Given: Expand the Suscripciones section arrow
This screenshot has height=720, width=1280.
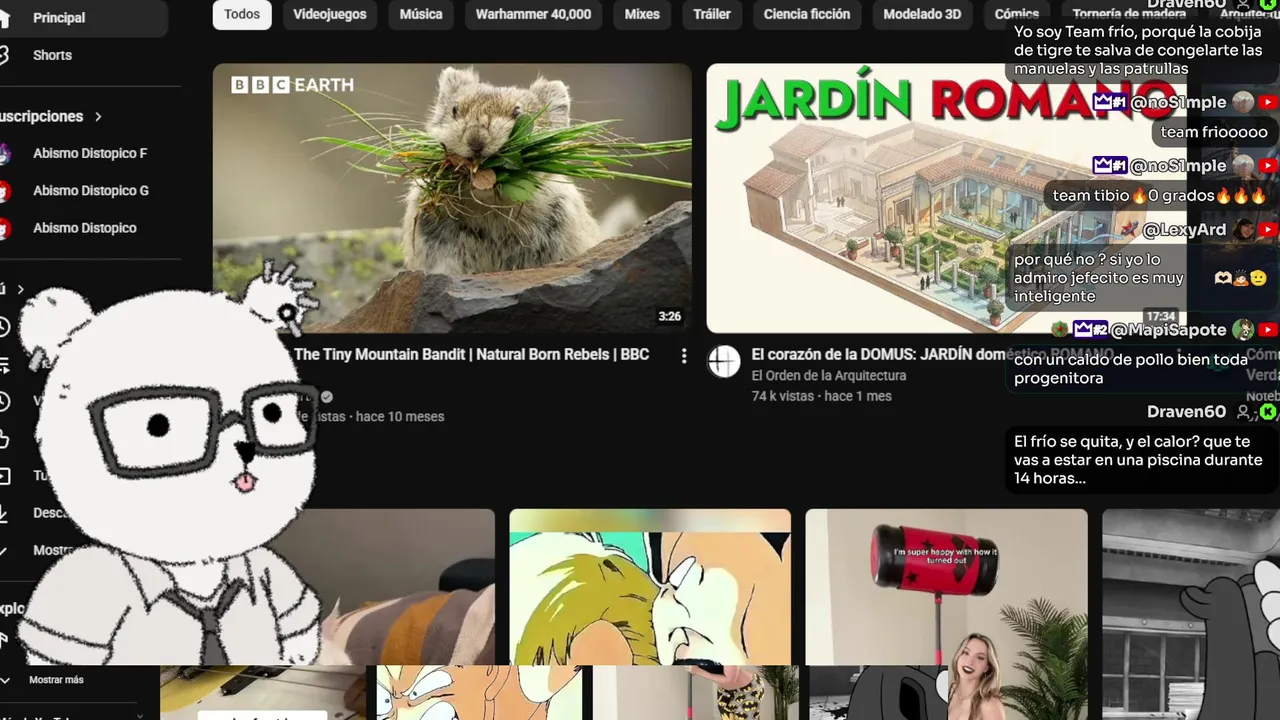Looking at the screenshot, I should [98, 117].
